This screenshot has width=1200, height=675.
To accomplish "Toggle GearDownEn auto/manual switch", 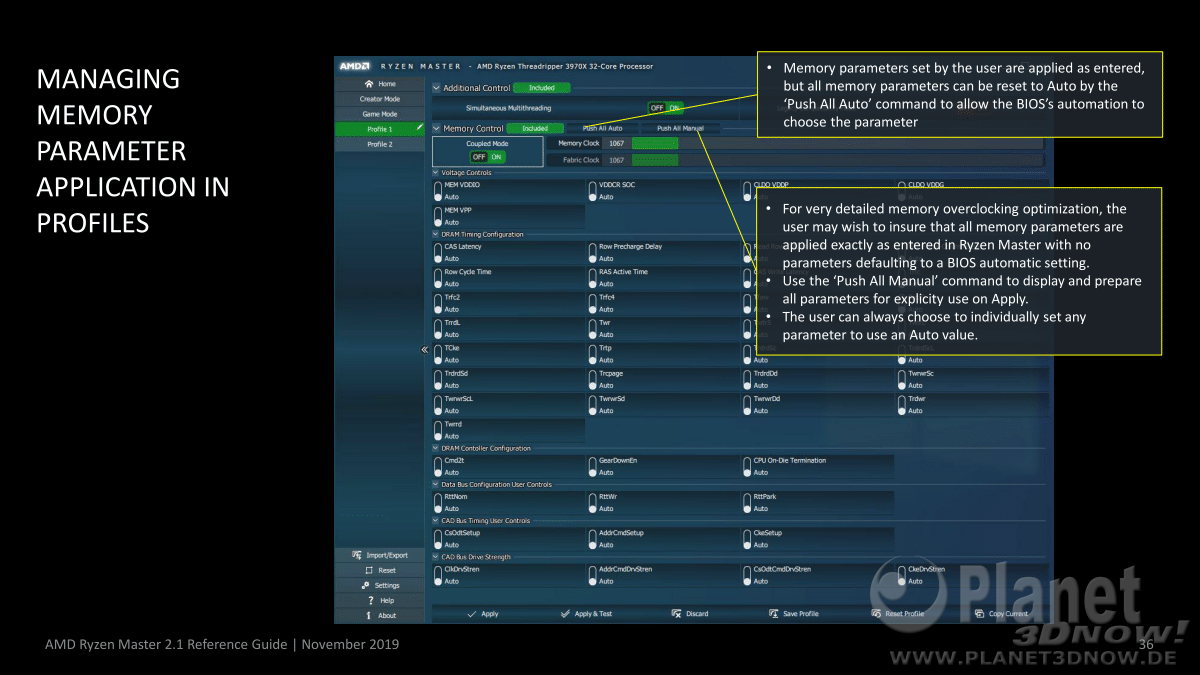I will click(x=593, y=466).
